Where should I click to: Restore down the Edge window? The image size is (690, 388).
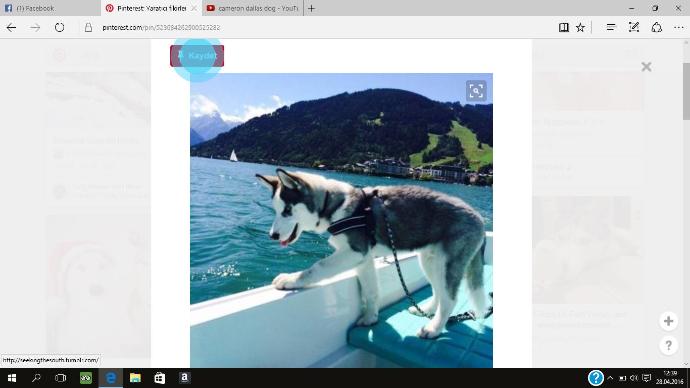(655, 8)
